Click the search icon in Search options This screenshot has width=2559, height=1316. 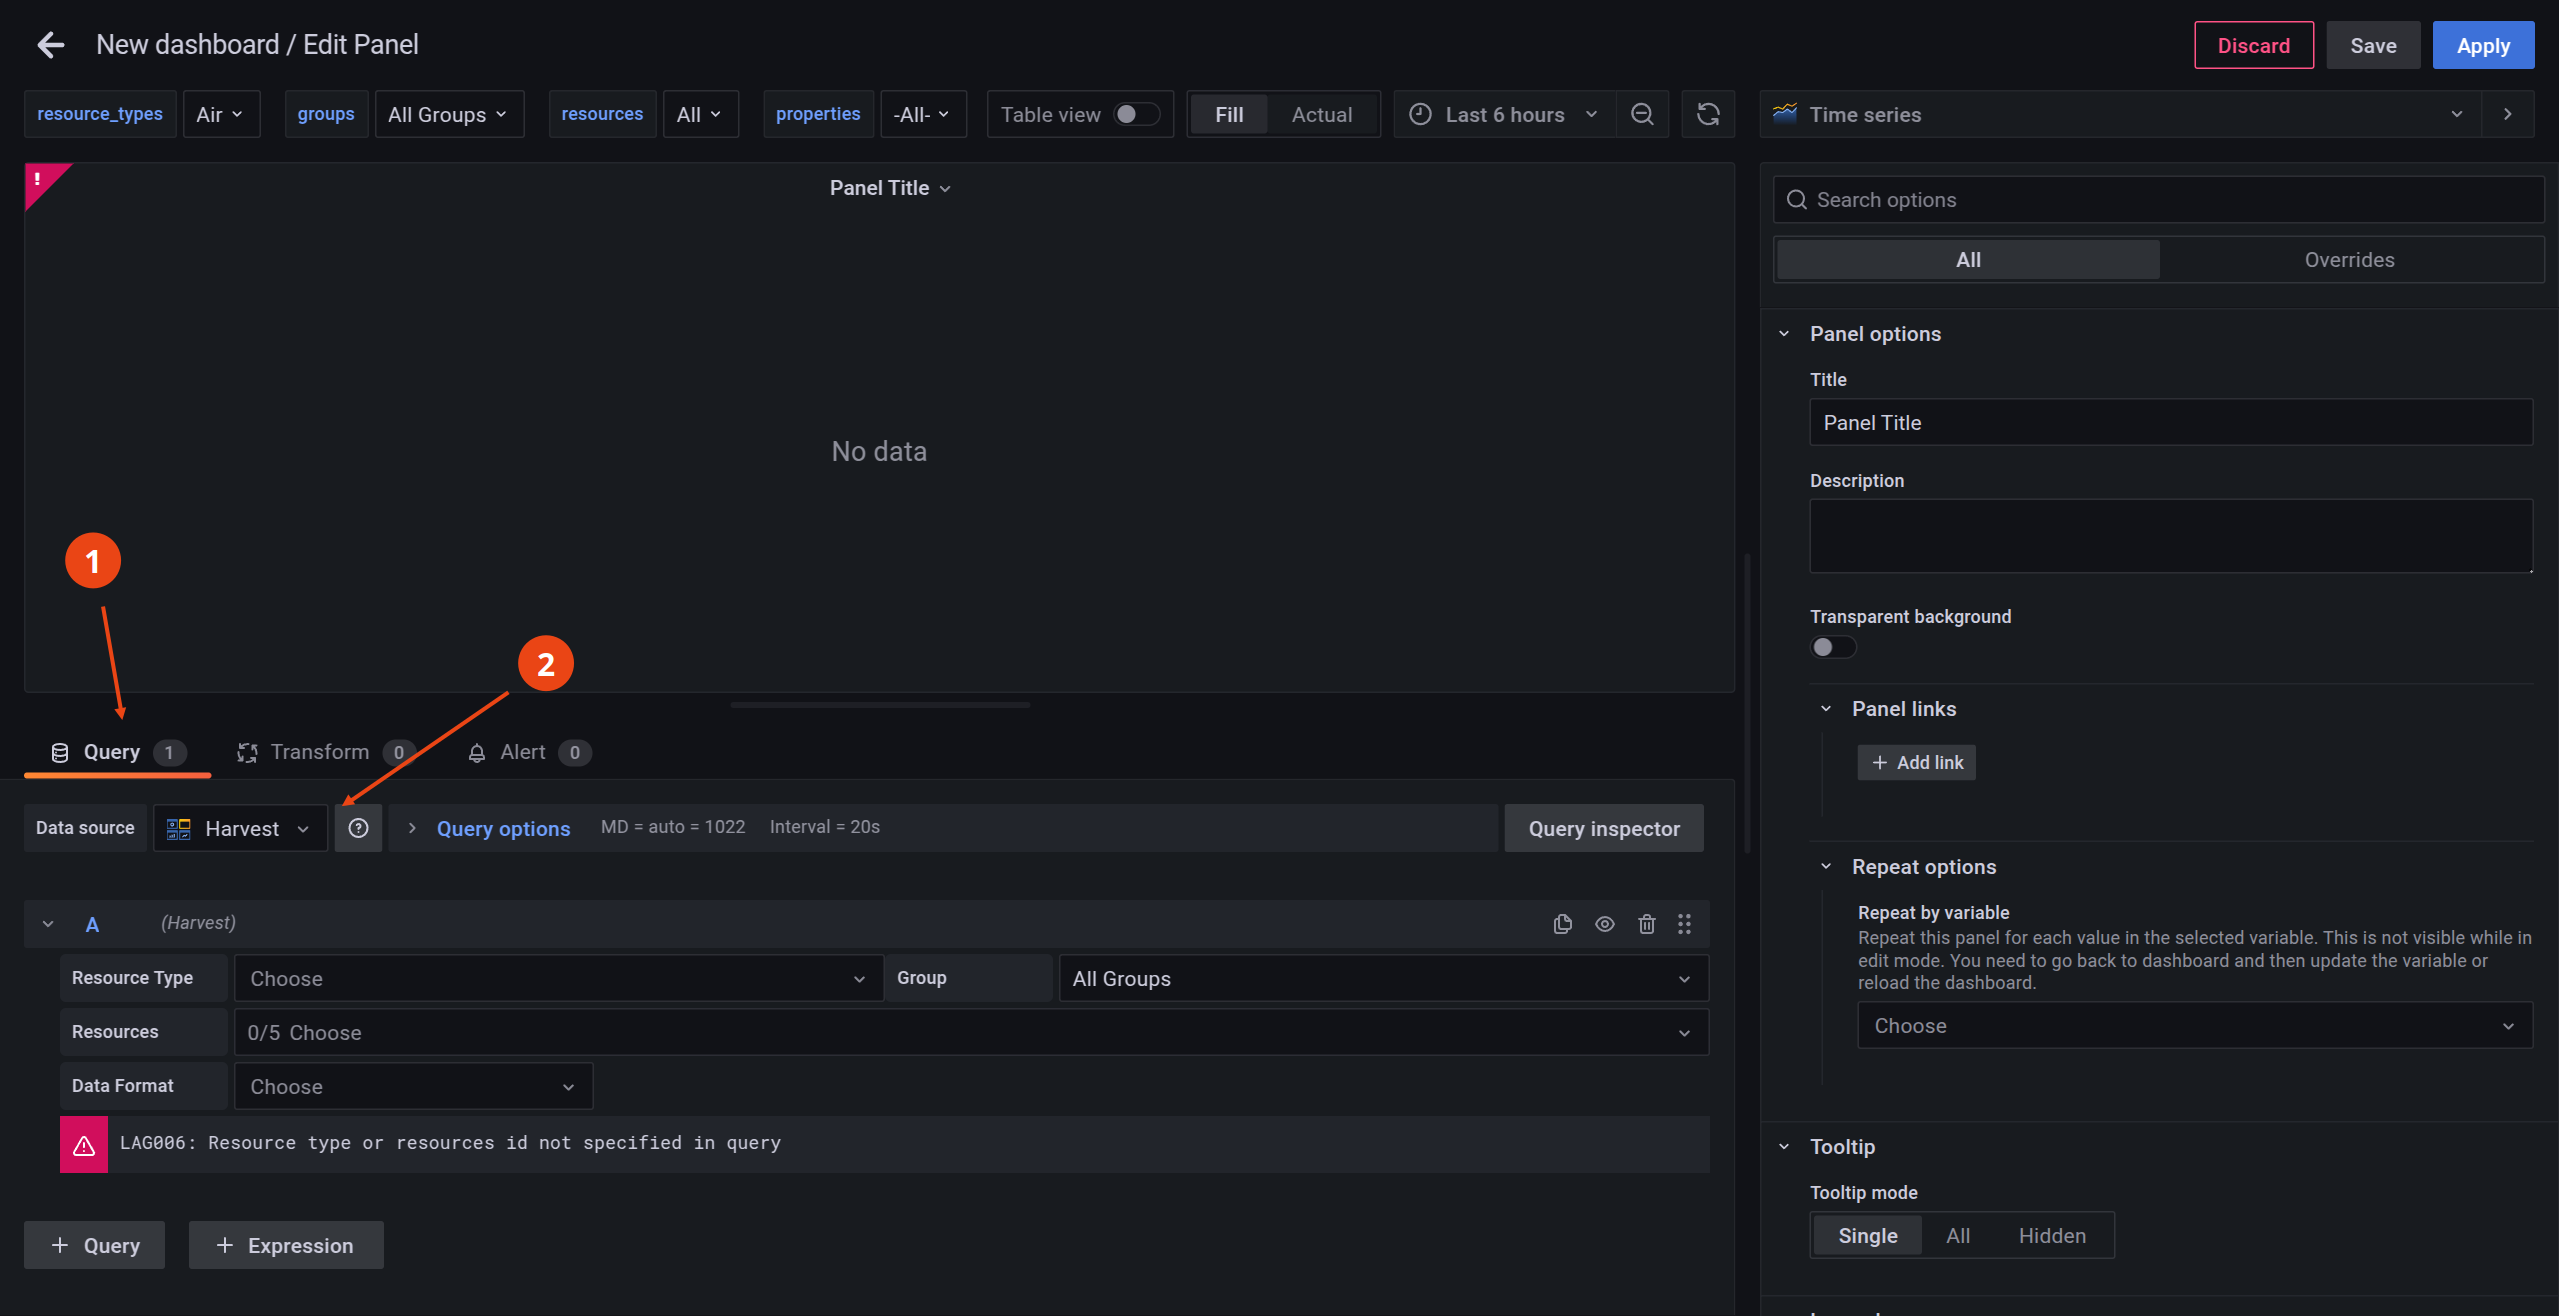tap(1796, 199)
